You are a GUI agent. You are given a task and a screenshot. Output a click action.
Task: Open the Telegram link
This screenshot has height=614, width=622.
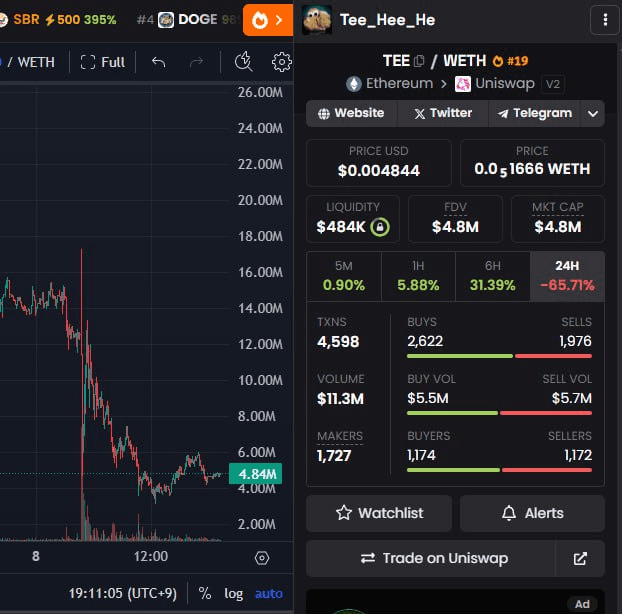tap(535, 113)
